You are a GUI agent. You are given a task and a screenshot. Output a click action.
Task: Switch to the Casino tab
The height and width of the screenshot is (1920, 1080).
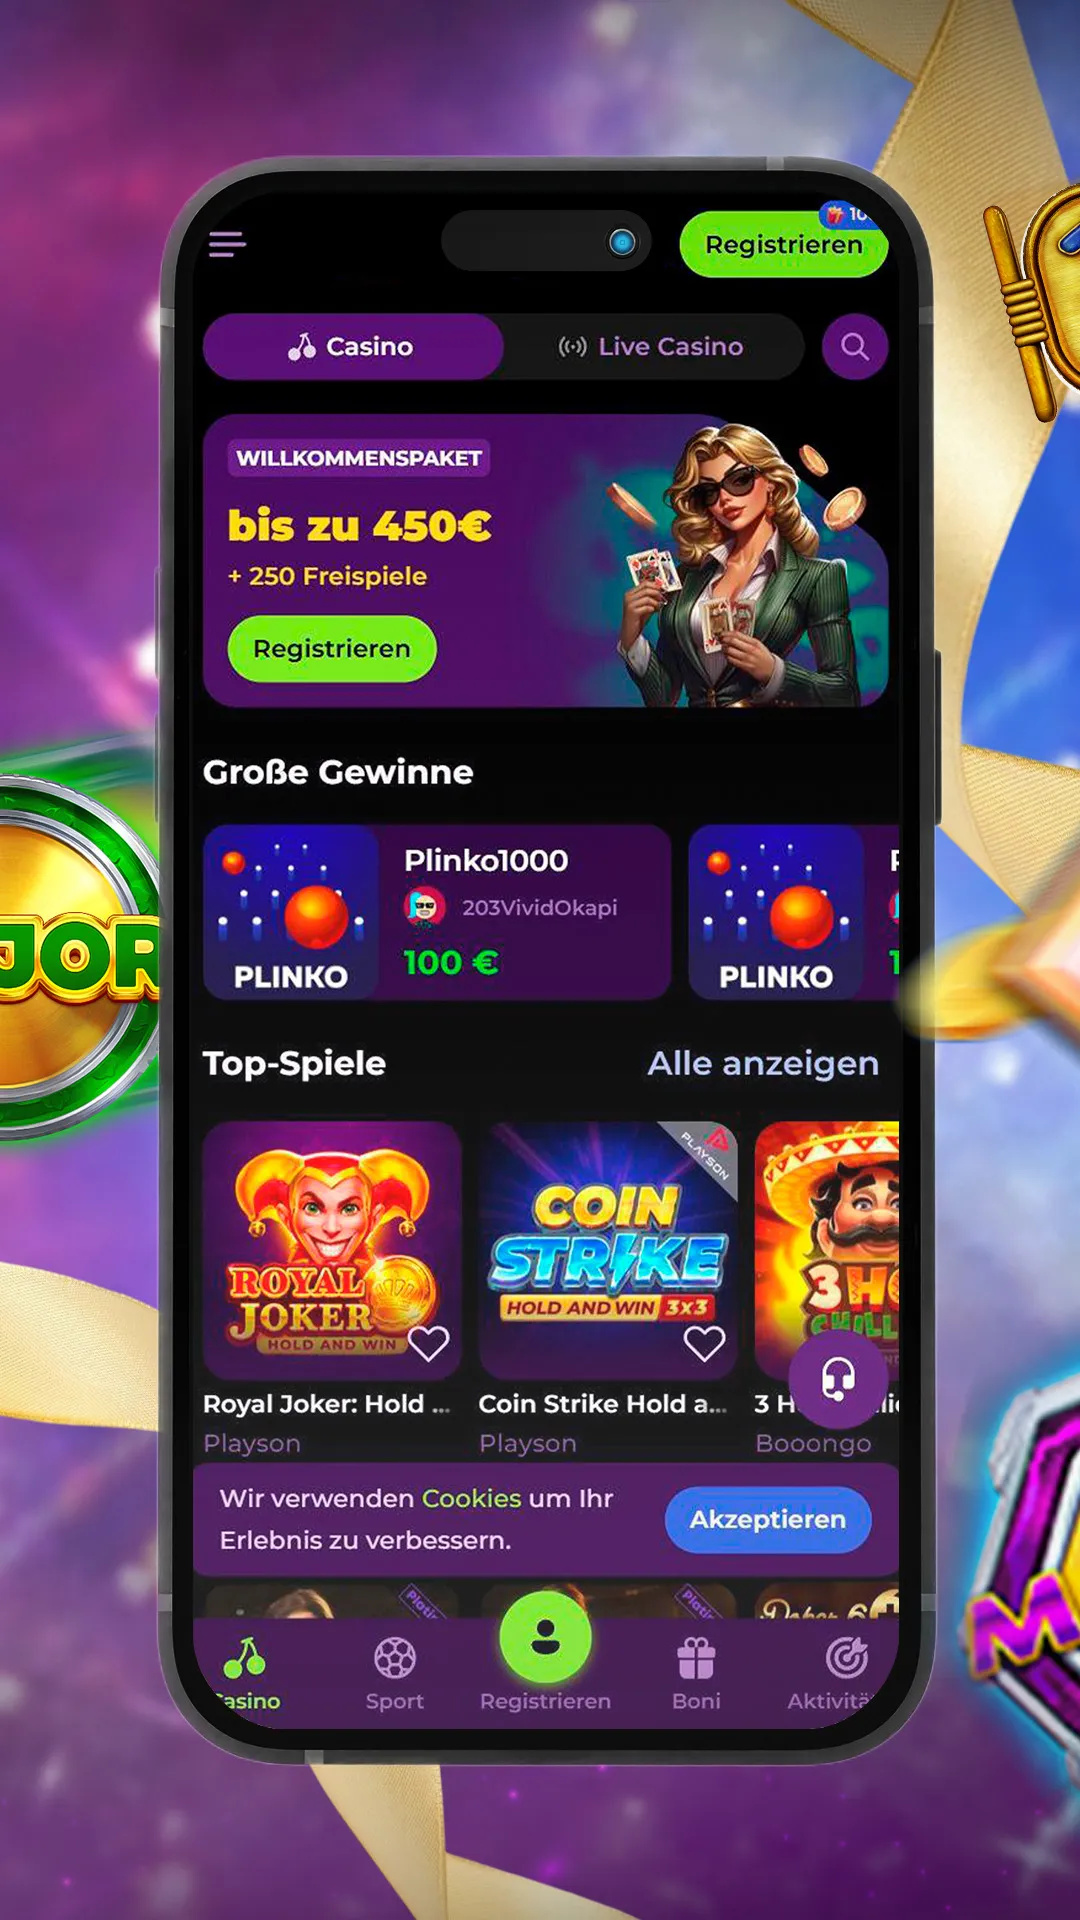point(353,347)
